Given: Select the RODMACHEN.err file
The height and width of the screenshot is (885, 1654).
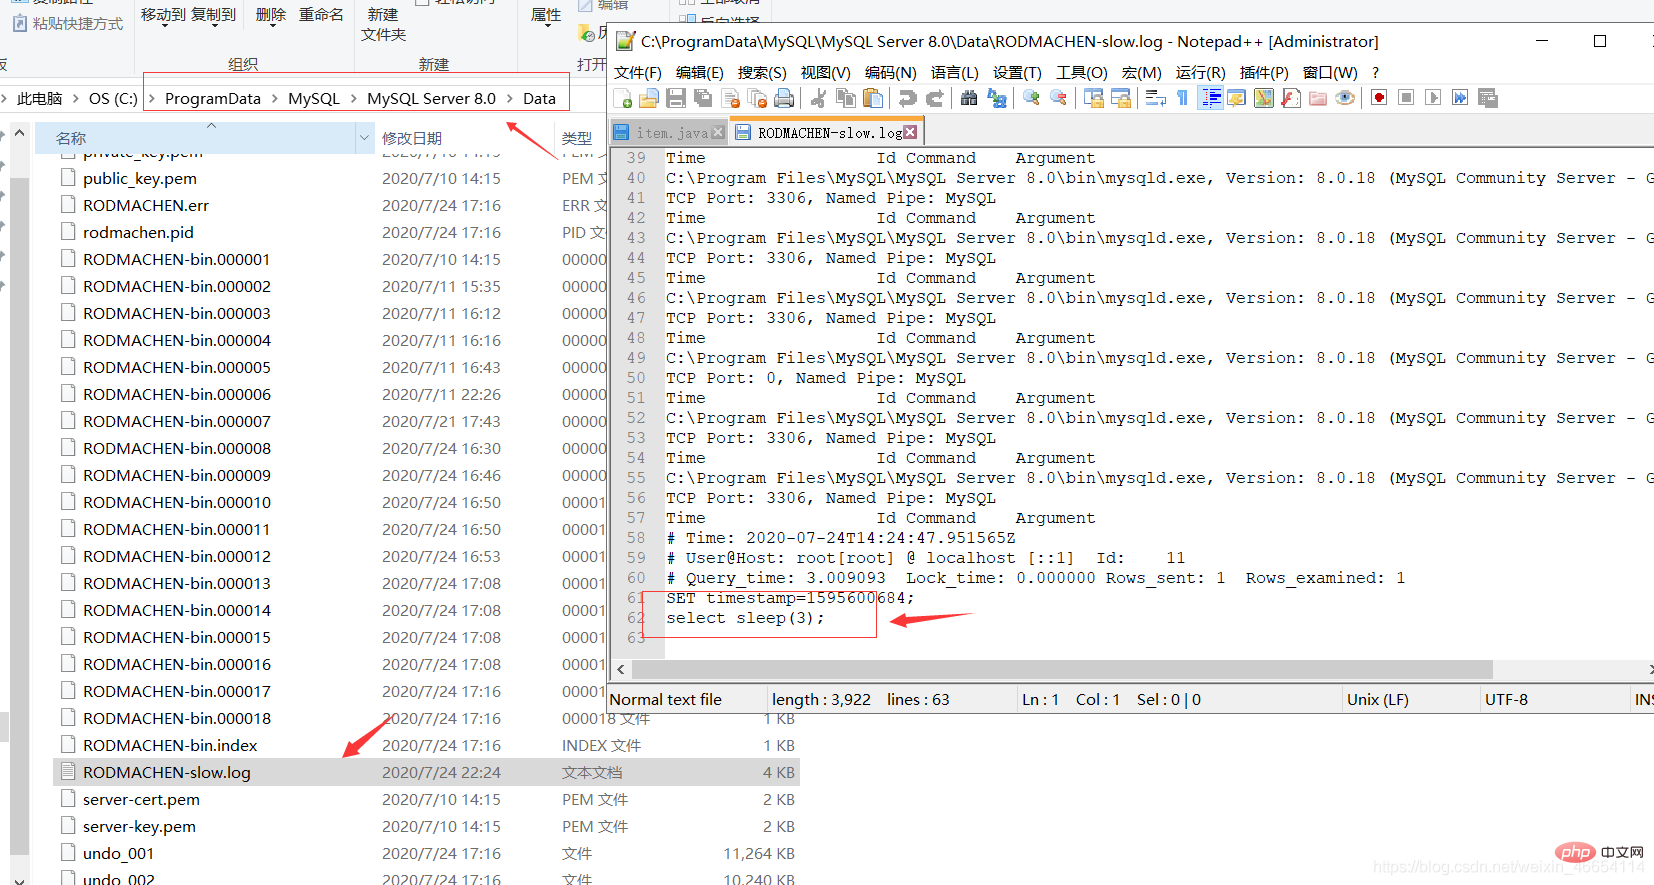Looking at the screenshot, I should [146, 205].
